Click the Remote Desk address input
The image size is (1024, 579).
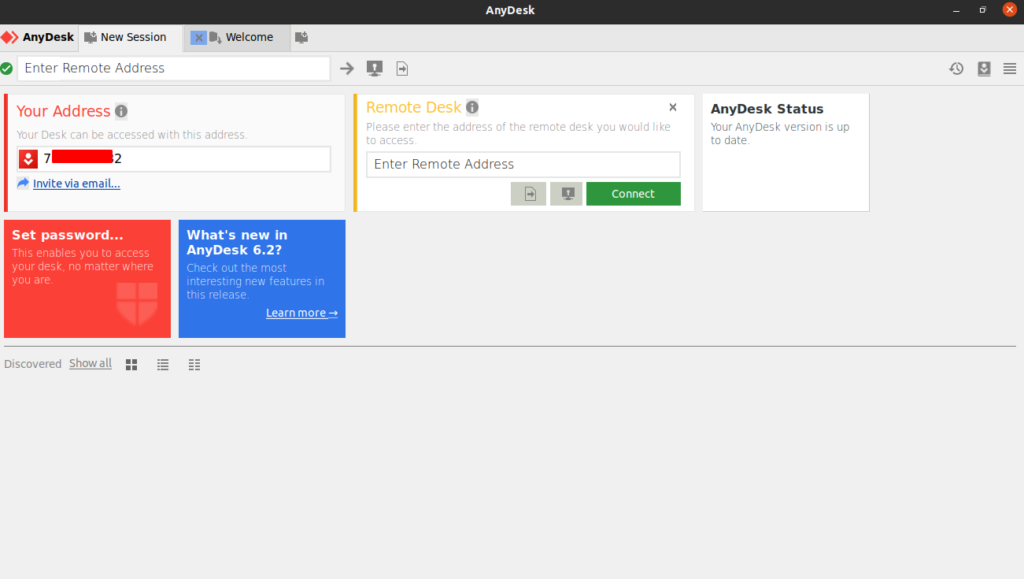[x=523, y=164]
